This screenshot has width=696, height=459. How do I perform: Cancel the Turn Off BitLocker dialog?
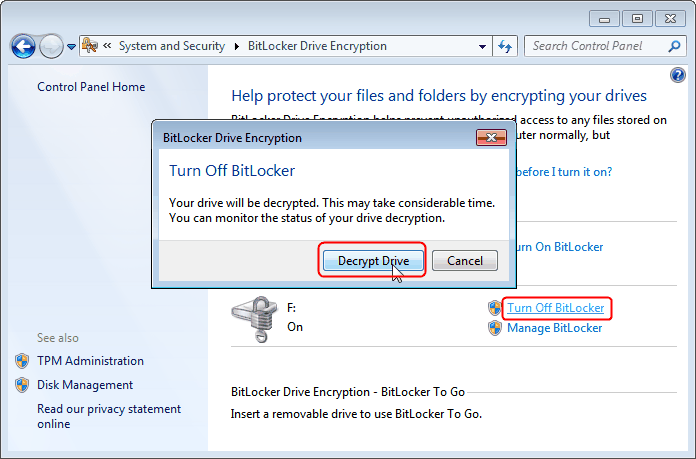point(465,261)
